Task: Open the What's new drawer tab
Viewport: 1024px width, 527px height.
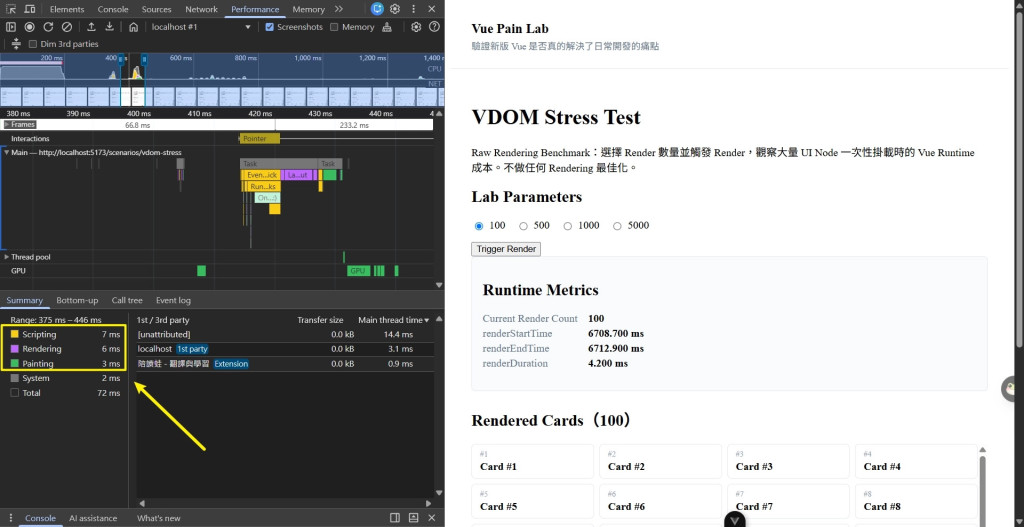Action: pos(159,518)
